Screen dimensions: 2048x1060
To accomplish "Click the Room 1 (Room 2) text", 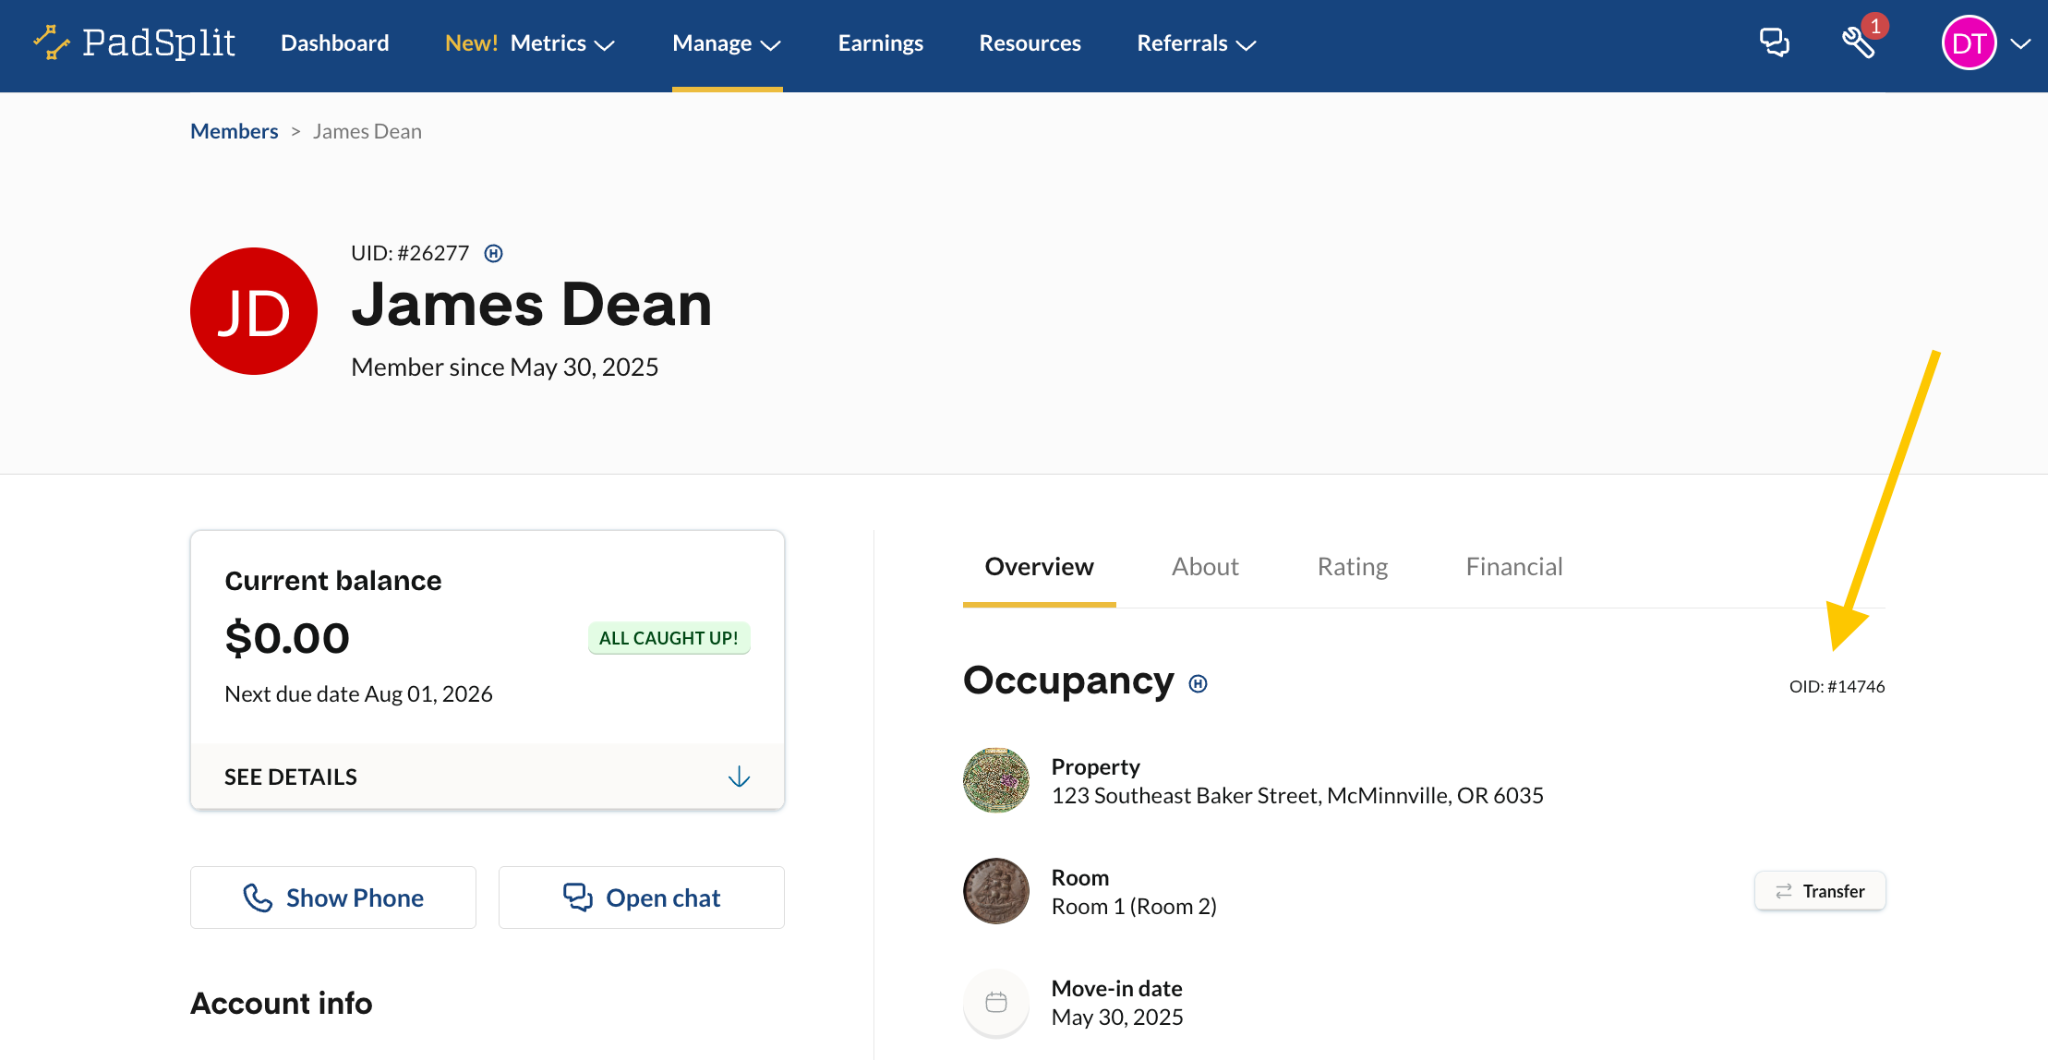I will click(x=1134, y=907).
